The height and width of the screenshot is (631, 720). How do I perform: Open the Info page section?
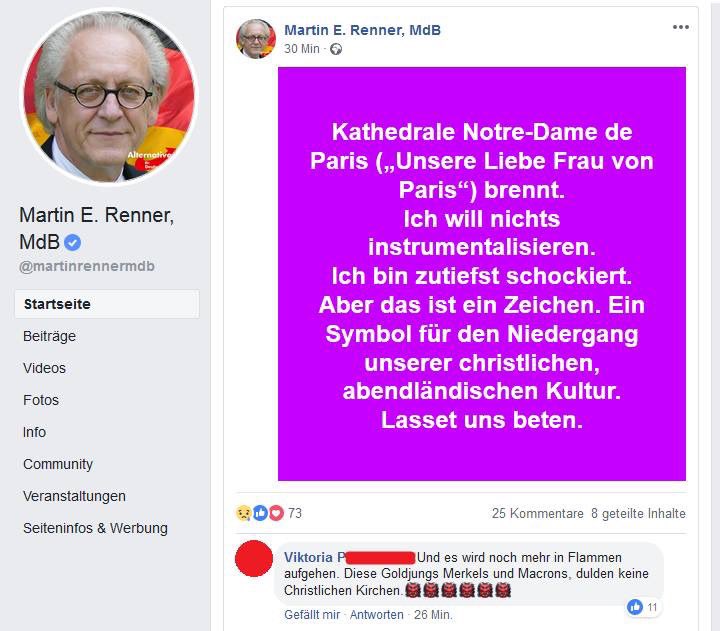point(34,432)
